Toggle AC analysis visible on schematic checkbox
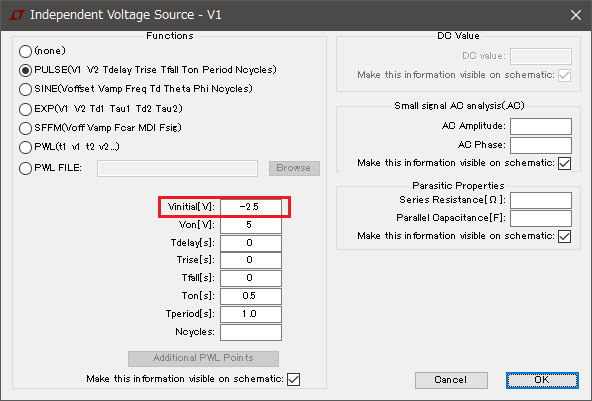Viewport: 592px width, 401px height. click(x=564, y=163)
